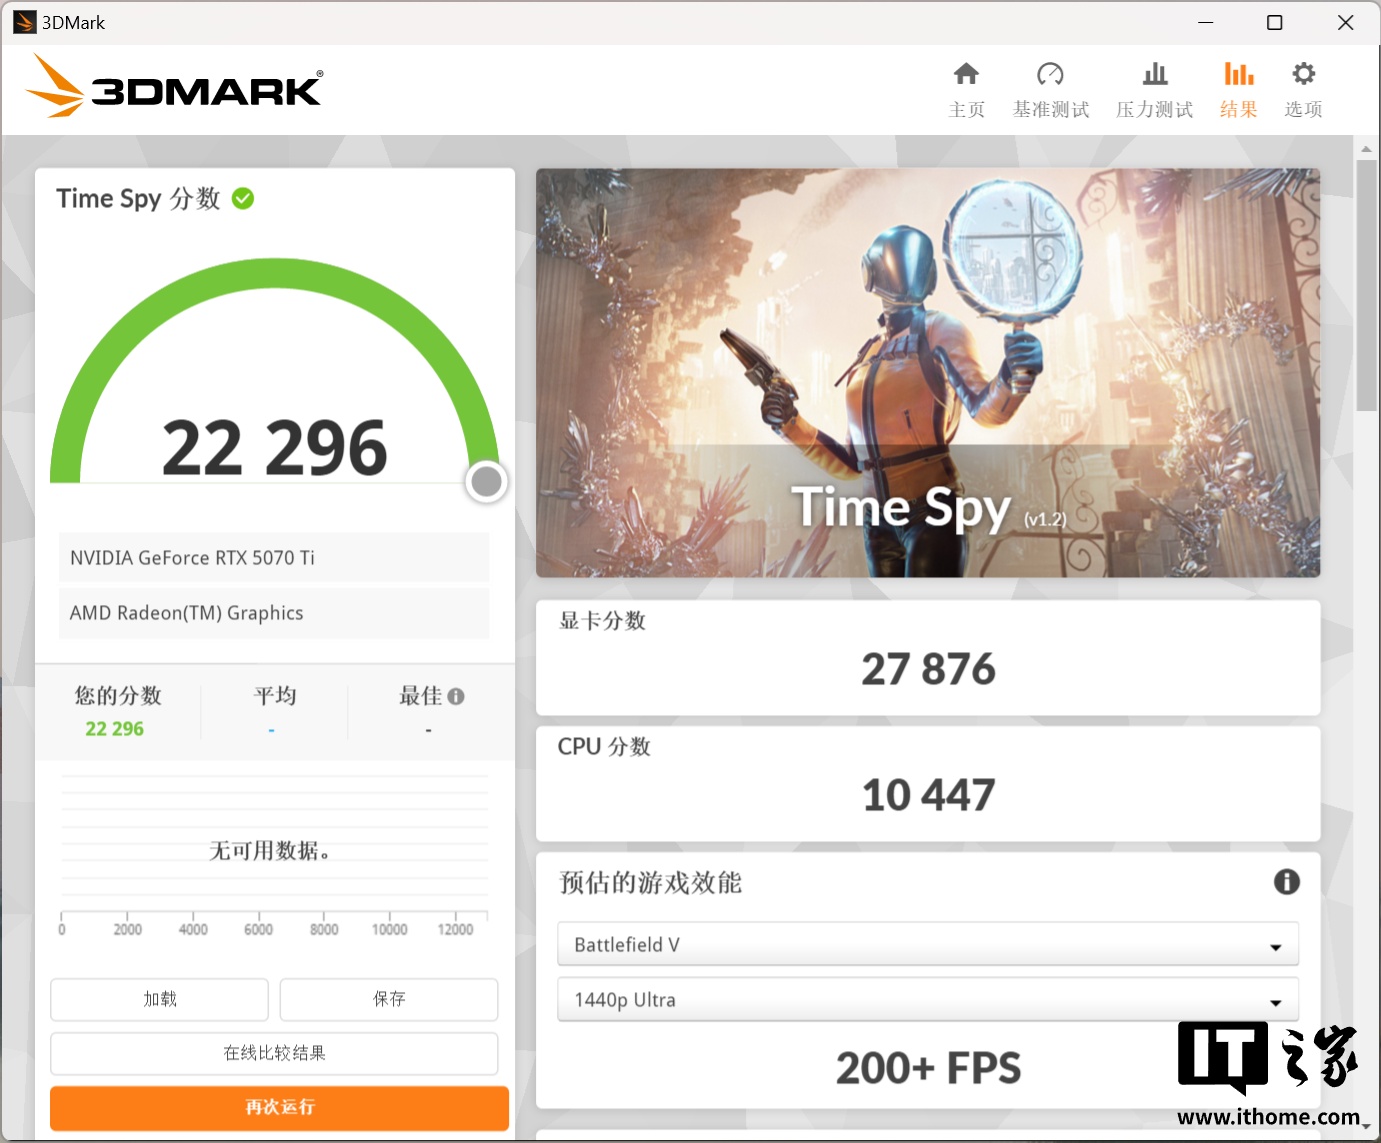Open the Options (选项) gear icon

pos(1303,75)
